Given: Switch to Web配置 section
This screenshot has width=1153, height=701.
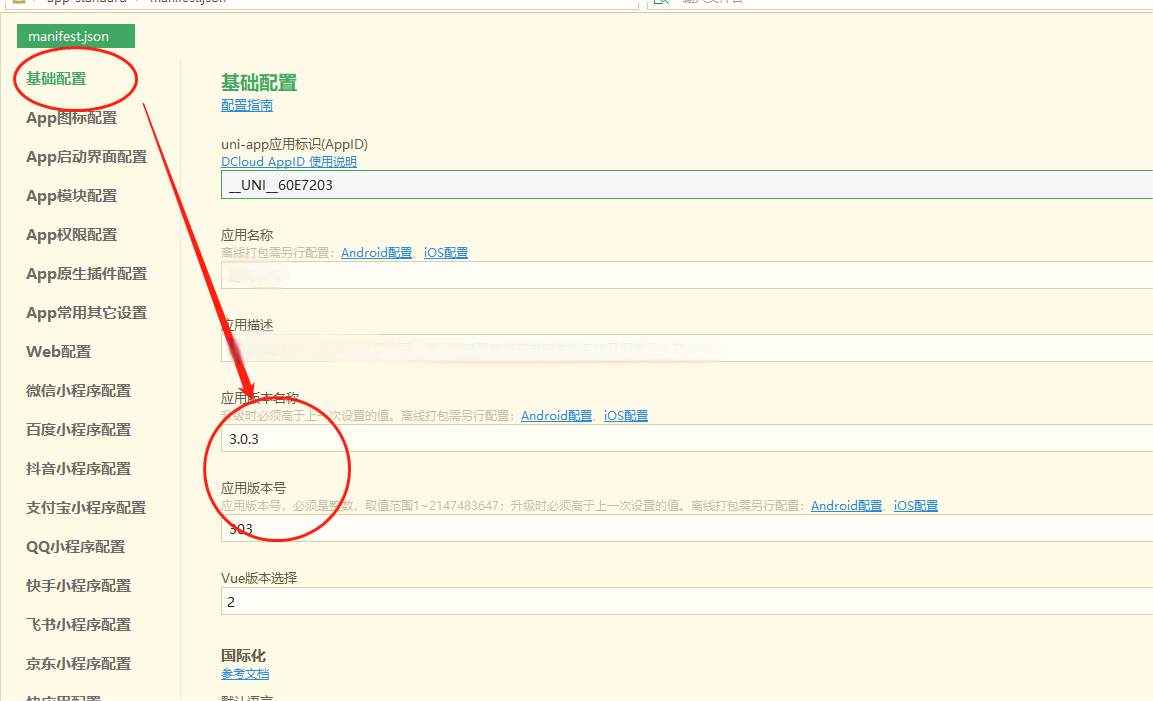Looking at the screenshot, I should click(x=58, y=352).
